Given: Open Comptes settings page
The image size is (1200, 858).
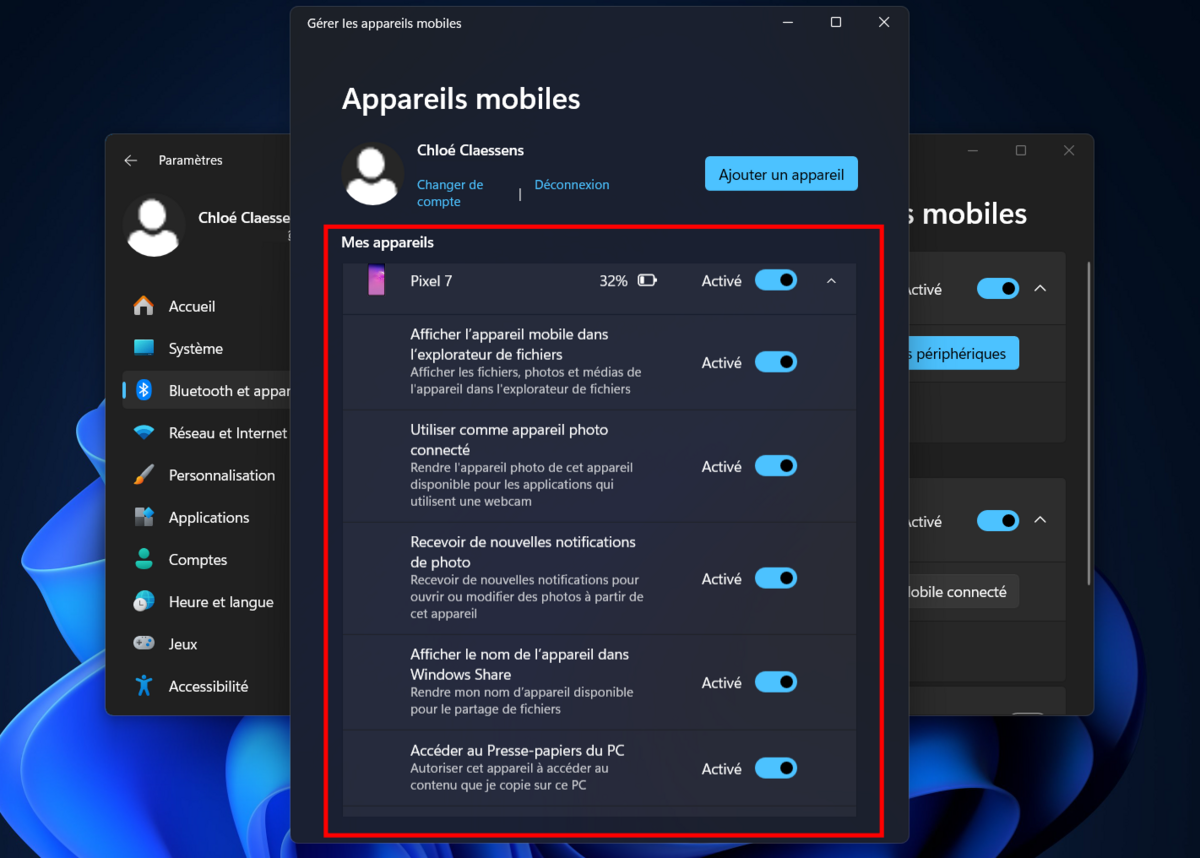Looking at the screenshot, I should 206,559.
